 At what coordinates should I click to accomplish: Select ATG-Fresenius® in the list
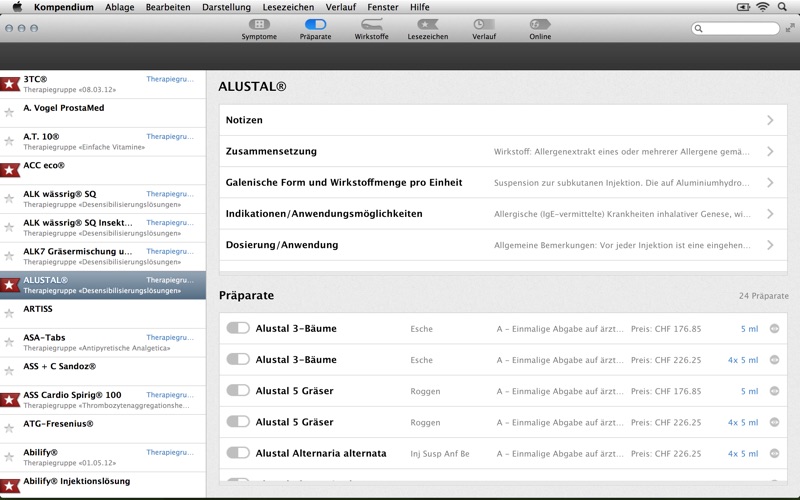[103, 429]
